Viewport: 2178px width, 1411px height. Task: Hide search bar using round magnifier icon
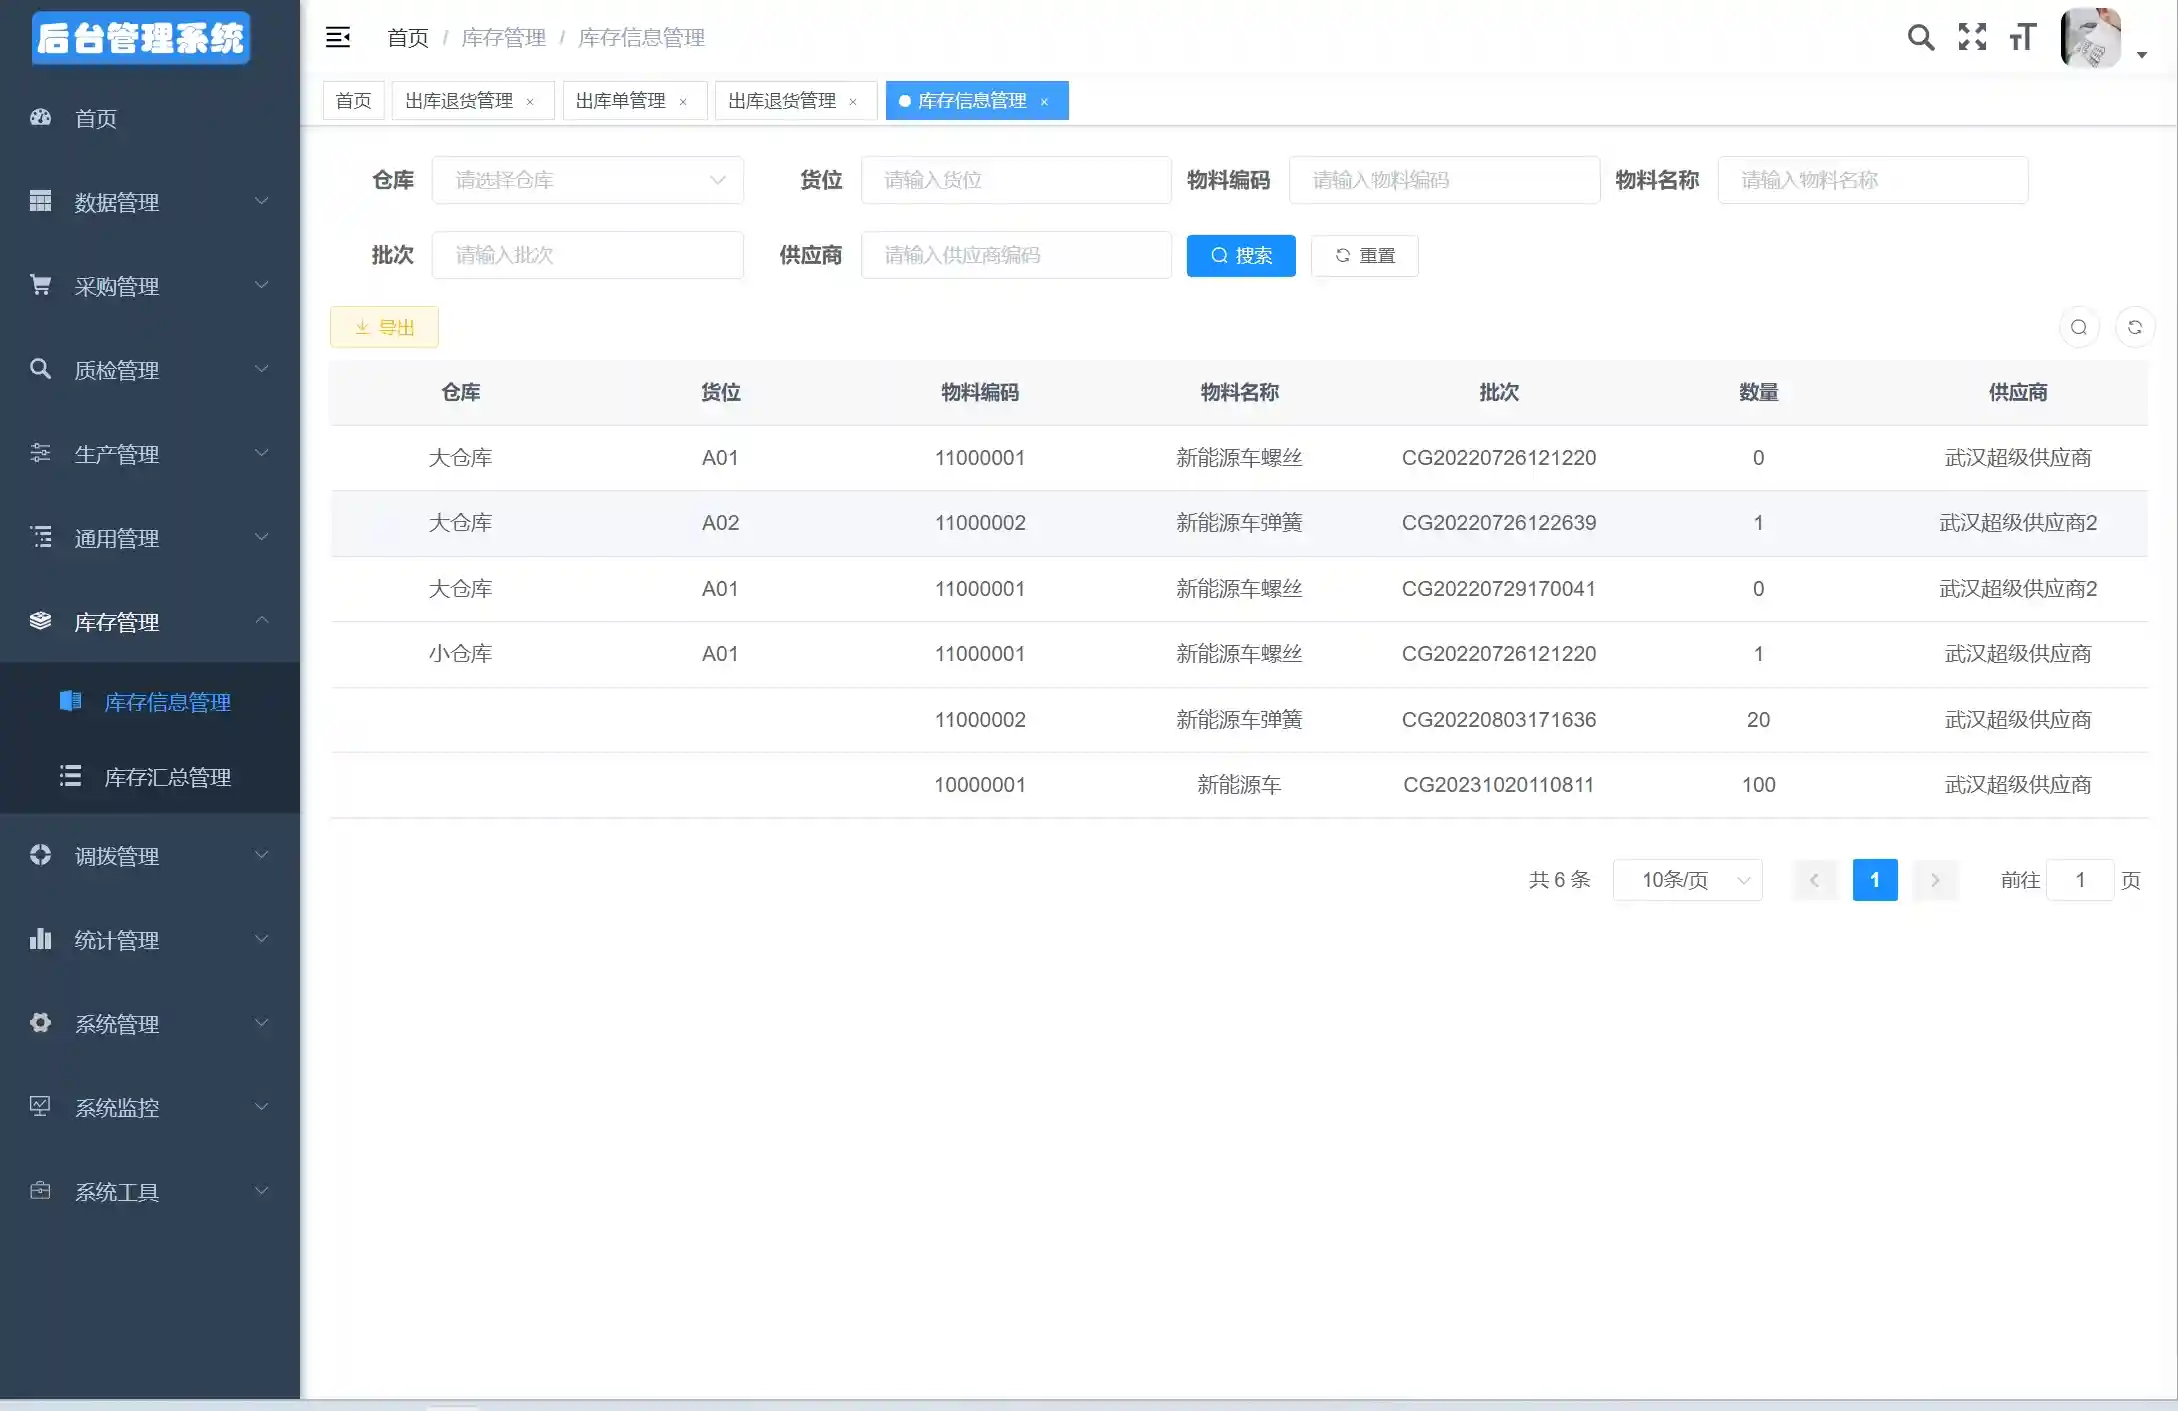[2079, 327]
